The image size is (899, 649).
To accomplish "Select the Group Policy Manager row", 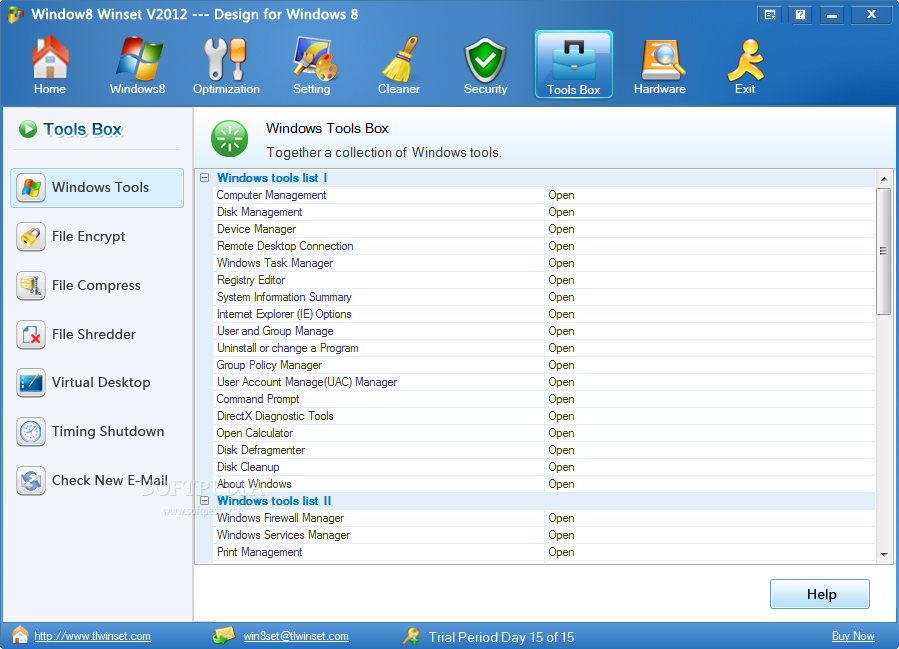I will click(x=544, y=365).
